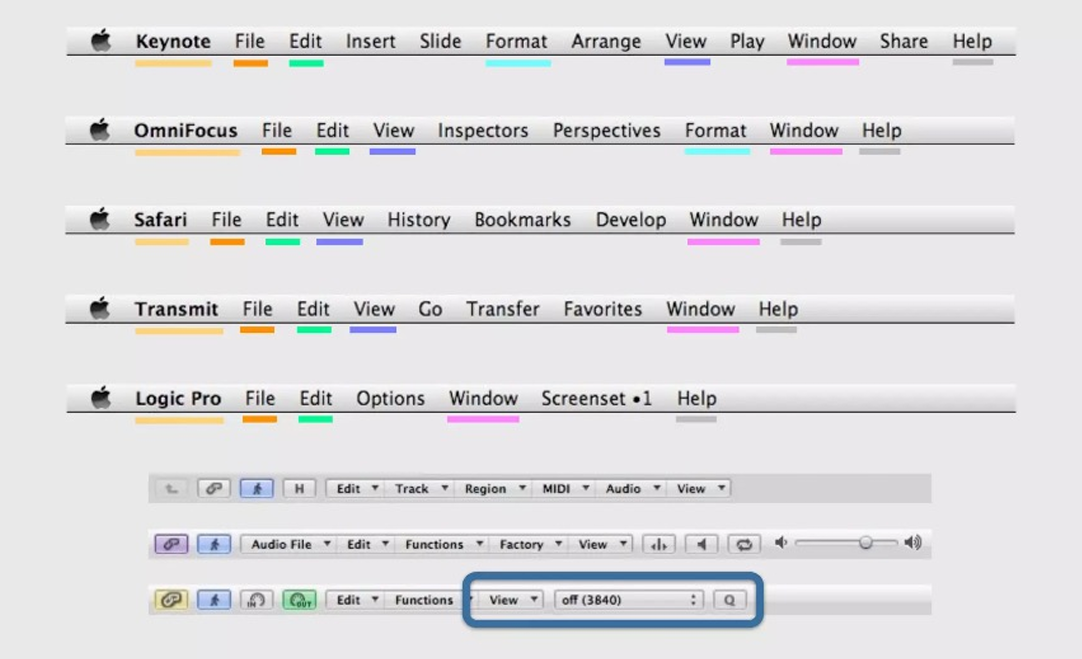Open the View dropdown next to off (3840)
This screenshot has height=659, width=1082.
(512, 600)
